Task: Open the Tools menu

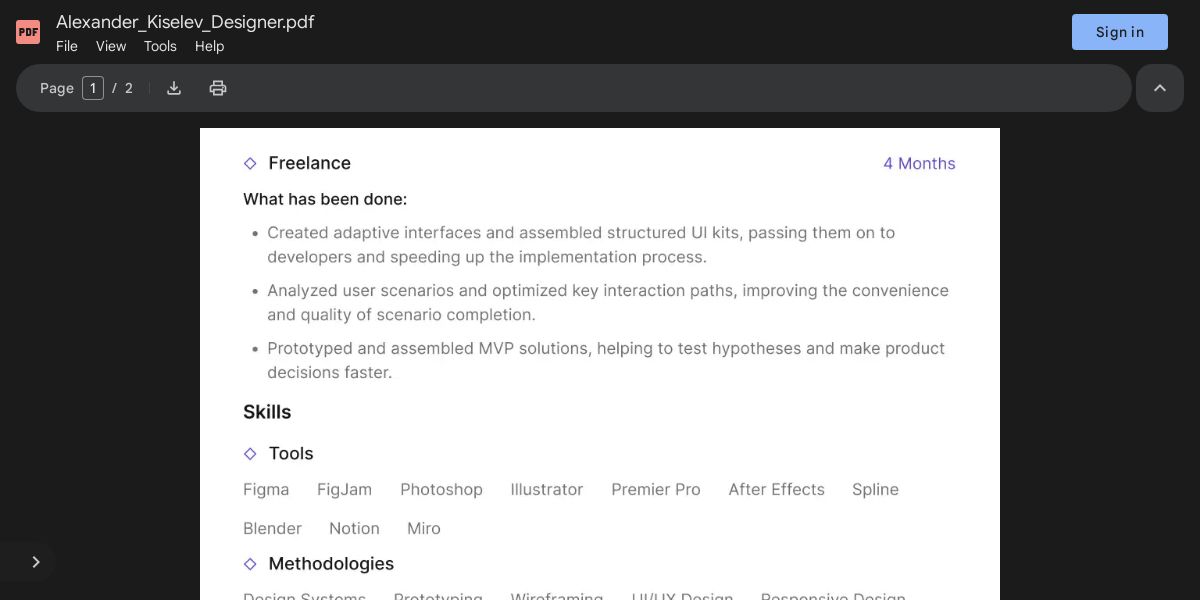Action: pos(160,46)
